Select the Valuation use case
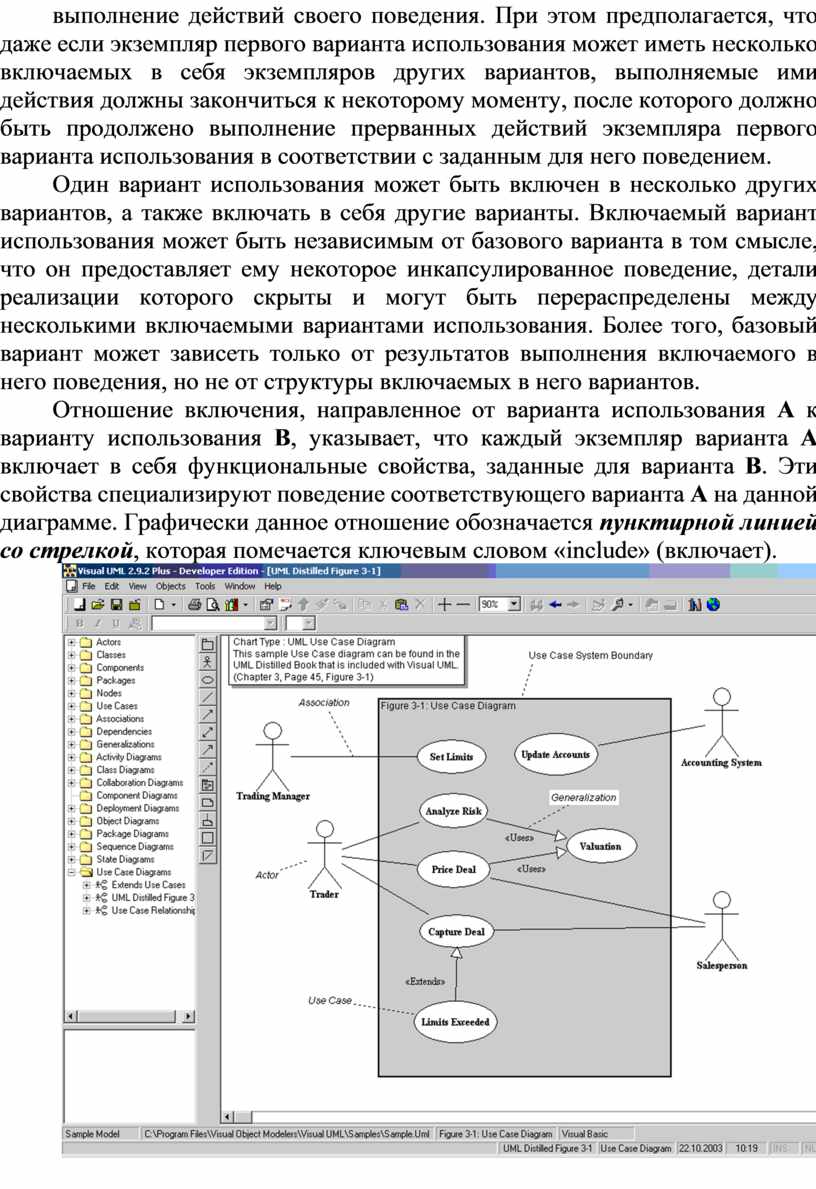 601,846
